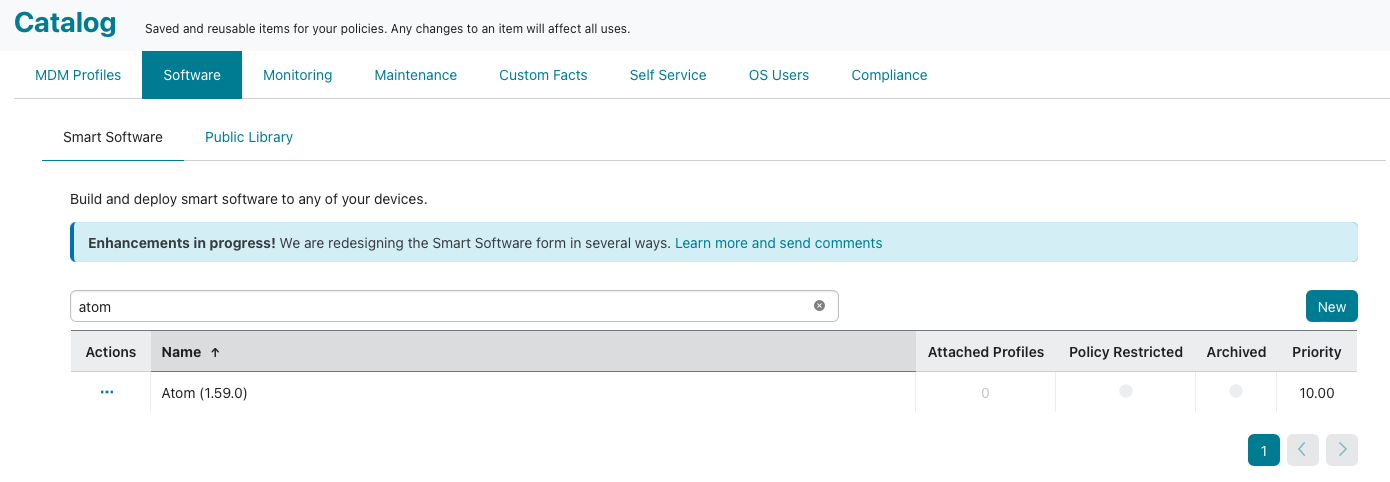The width and height of the screenshot is (1390, 482).
Task: Click into the software search field
Action: tap(440, 306)
